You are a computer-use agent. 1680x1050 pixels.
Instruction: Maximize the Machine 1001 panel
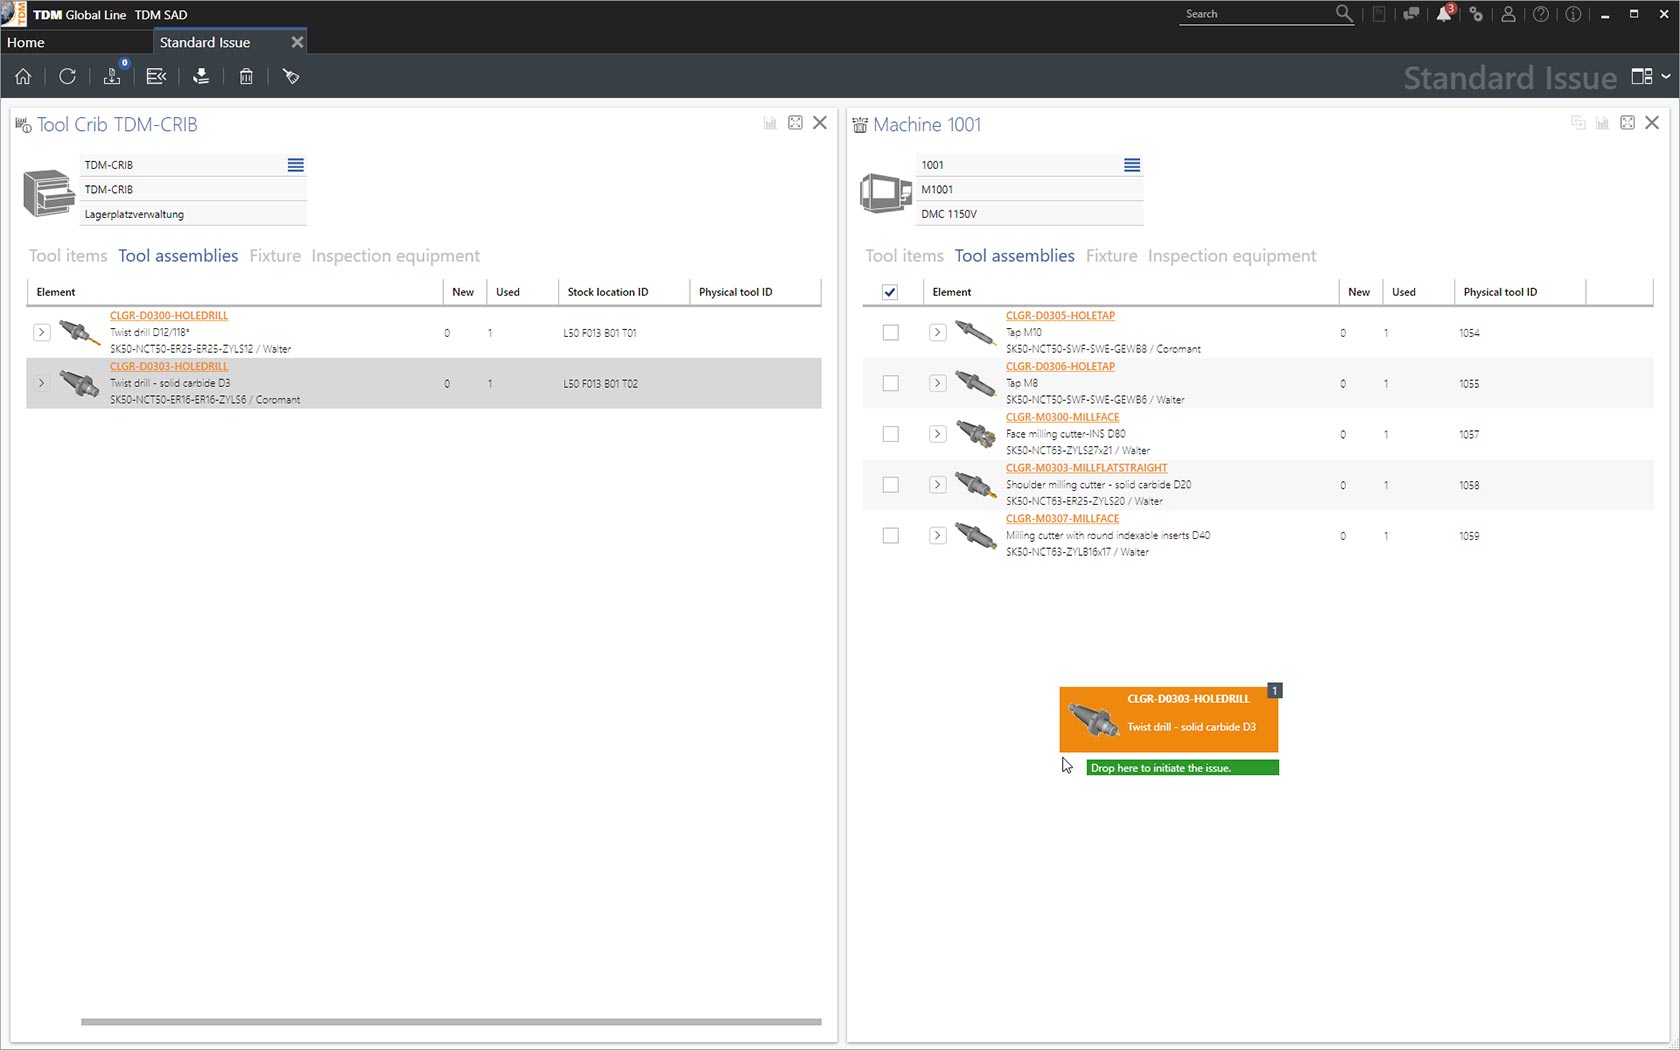(x=1627, y=123)
